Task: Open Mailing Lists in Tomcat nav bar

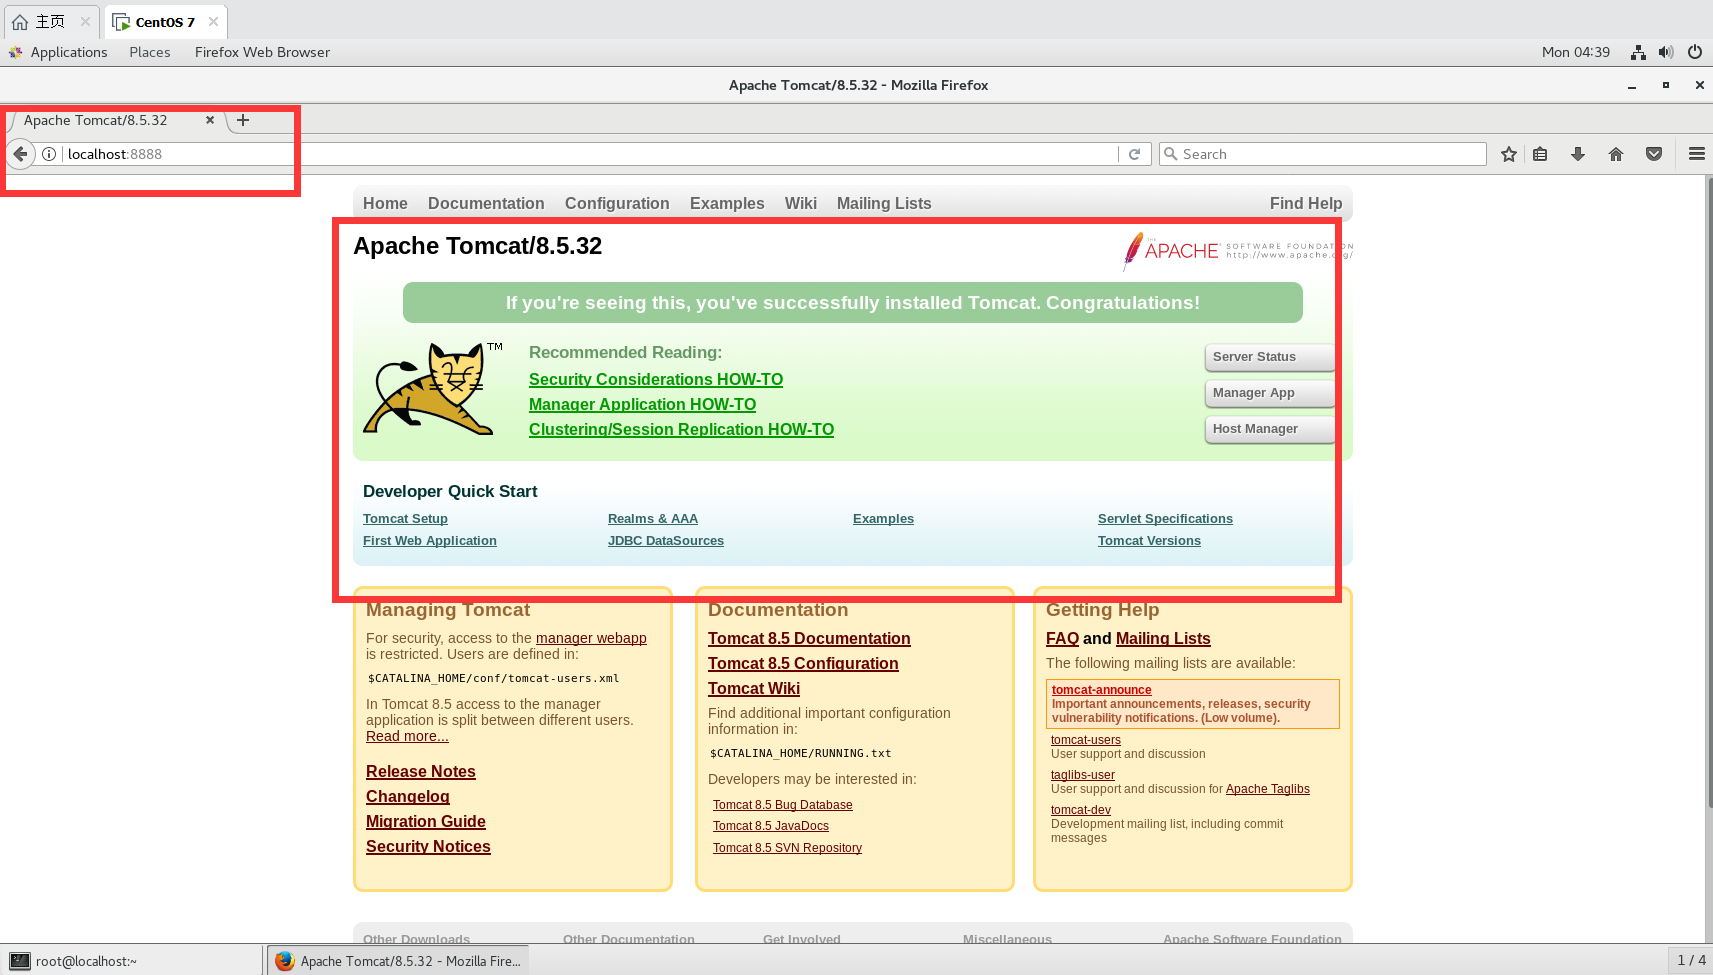Action: tap(884, 203)
